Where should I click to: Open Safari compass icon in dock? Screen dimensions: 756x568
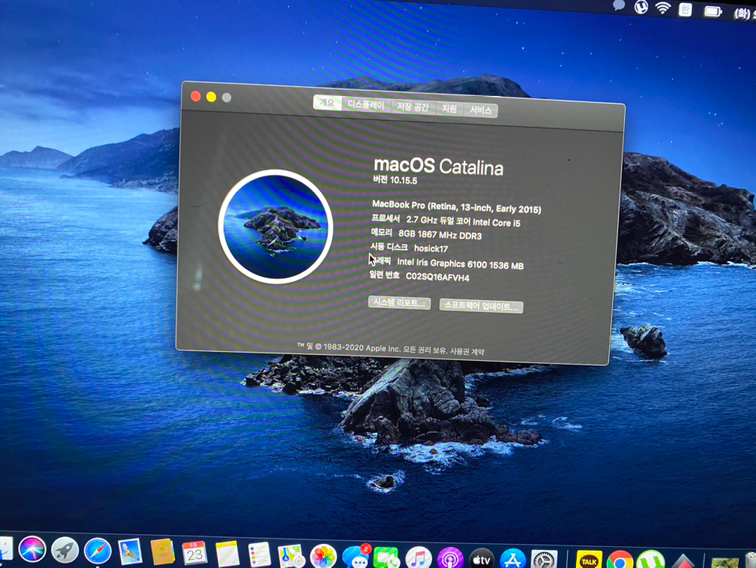[x=98, y=551]
